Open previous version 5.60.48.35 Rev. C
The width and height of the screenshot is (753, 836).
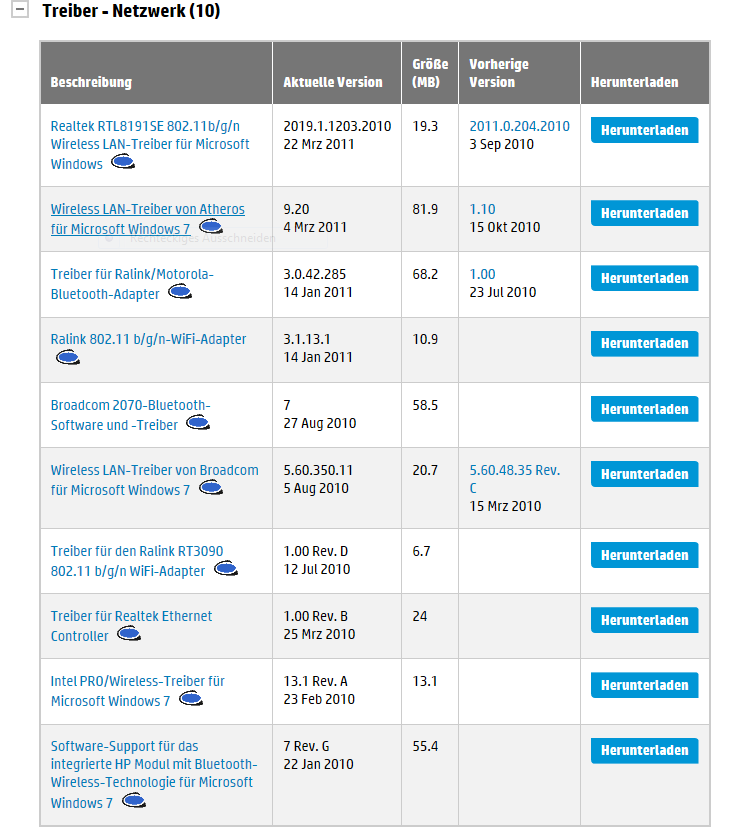515,479
